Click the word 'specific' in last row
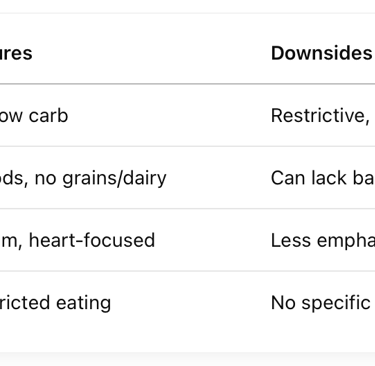 336,303
